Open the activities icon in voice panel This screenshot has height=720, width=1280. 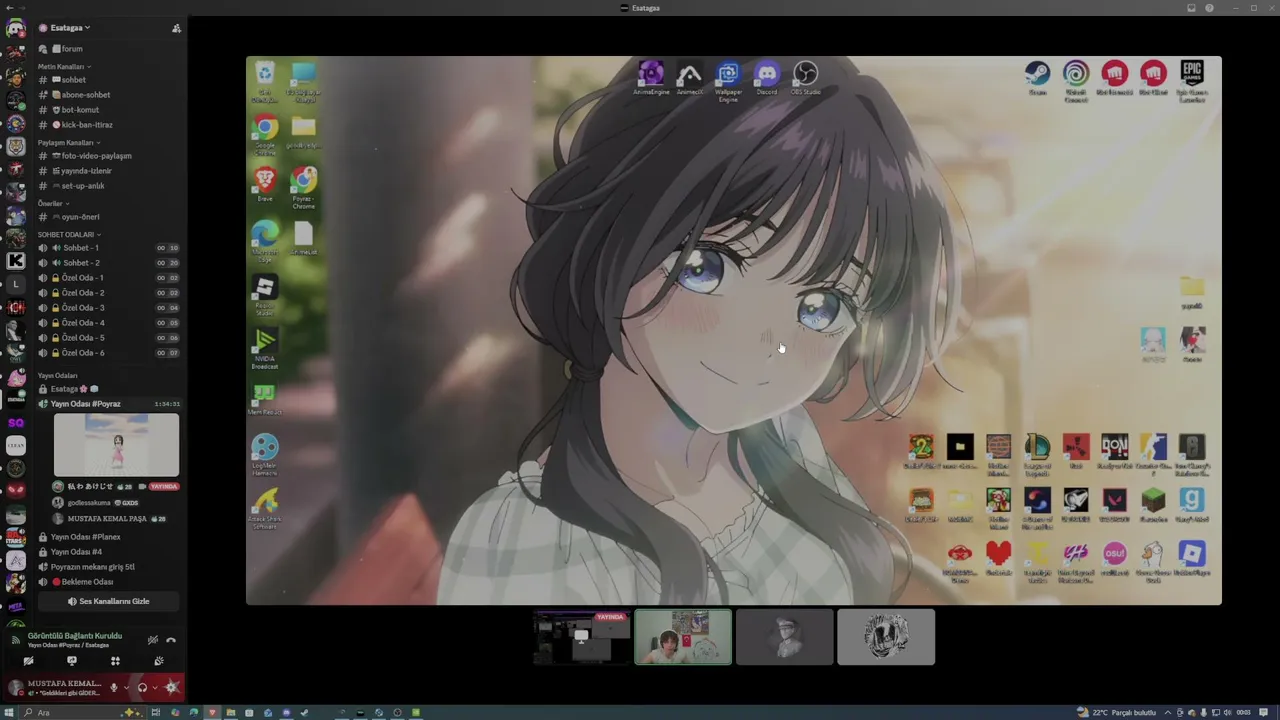pos(115,661)
